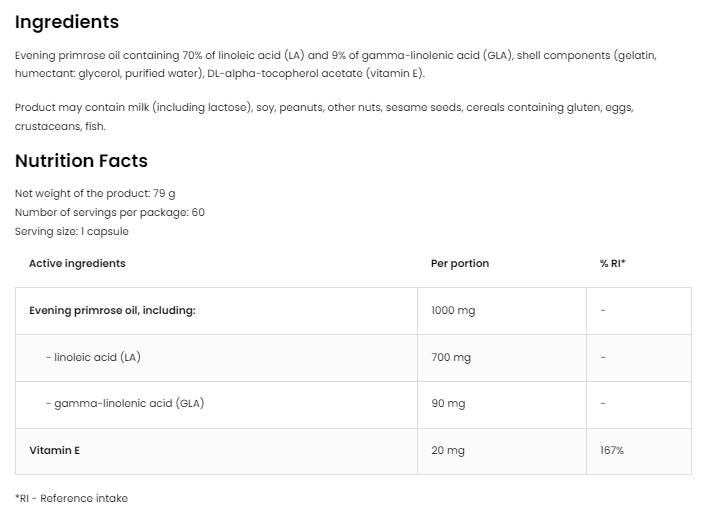Click the Nutrition Facts heading

click(x=81, y=161)
